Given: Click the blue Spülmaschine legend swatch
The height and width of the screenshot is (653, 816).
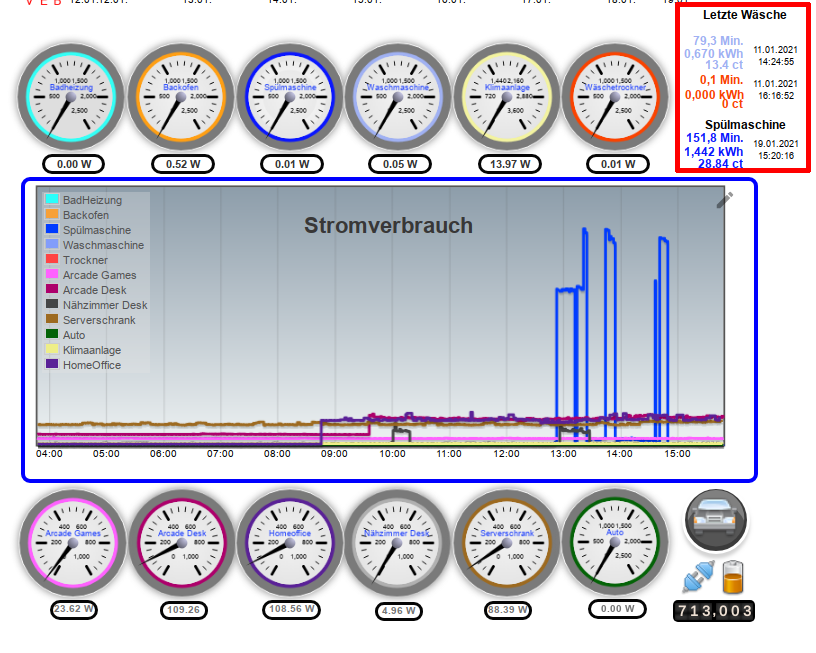Looking at the screenshot, I should coord(52,229).
